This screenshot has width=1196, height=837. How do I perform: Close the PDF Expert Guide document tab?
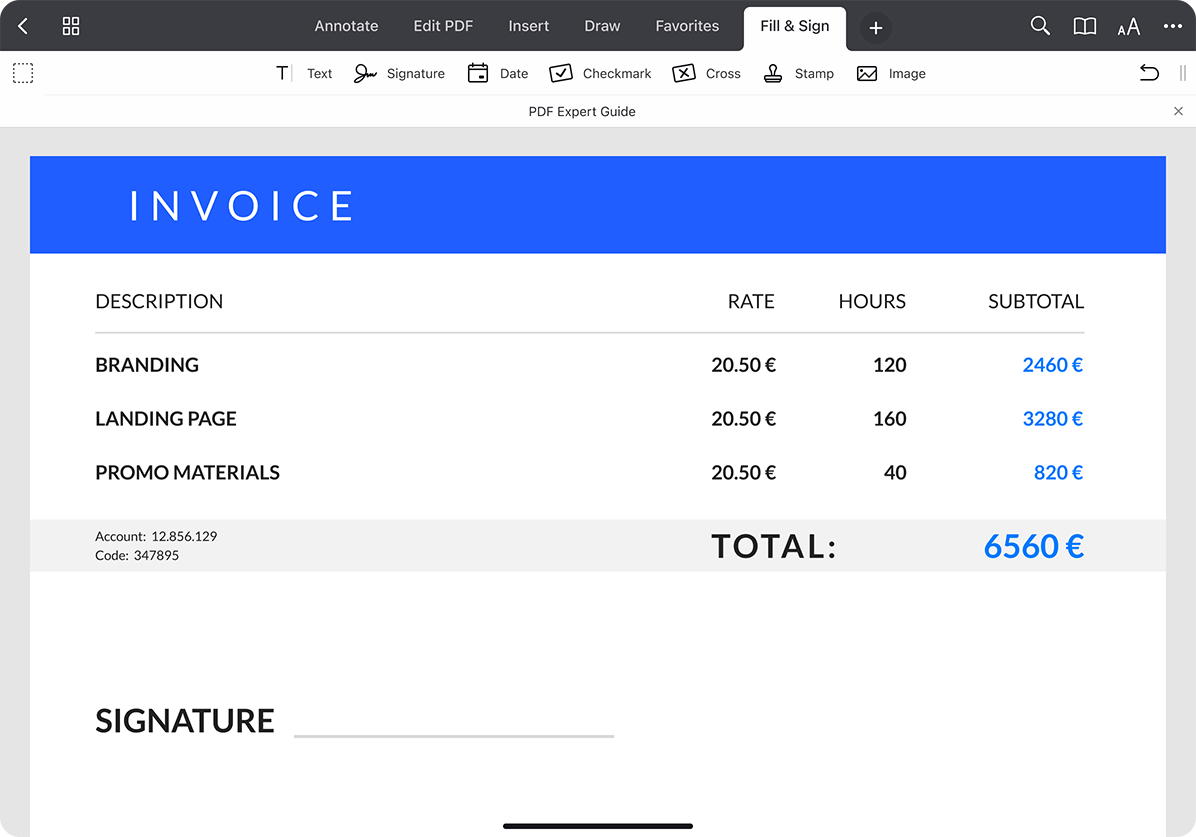coord(1178,111)
